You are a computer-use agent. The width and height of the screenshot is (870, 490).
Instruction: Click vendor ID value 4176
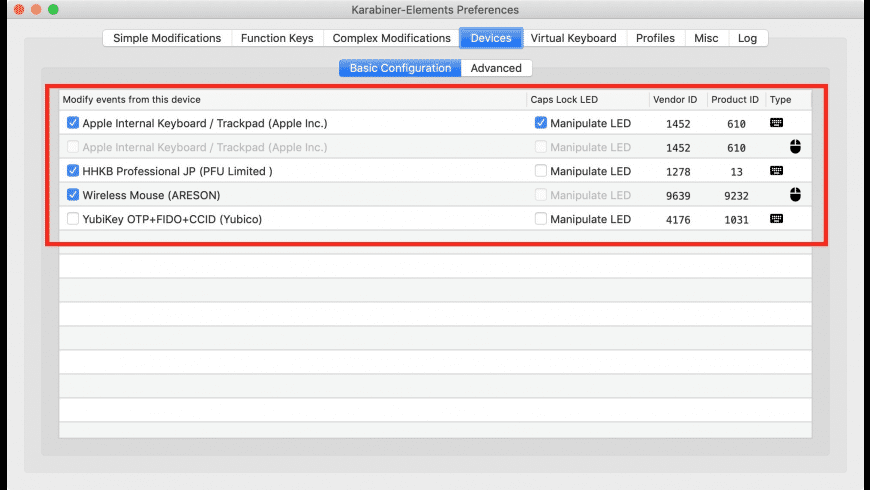678,220
